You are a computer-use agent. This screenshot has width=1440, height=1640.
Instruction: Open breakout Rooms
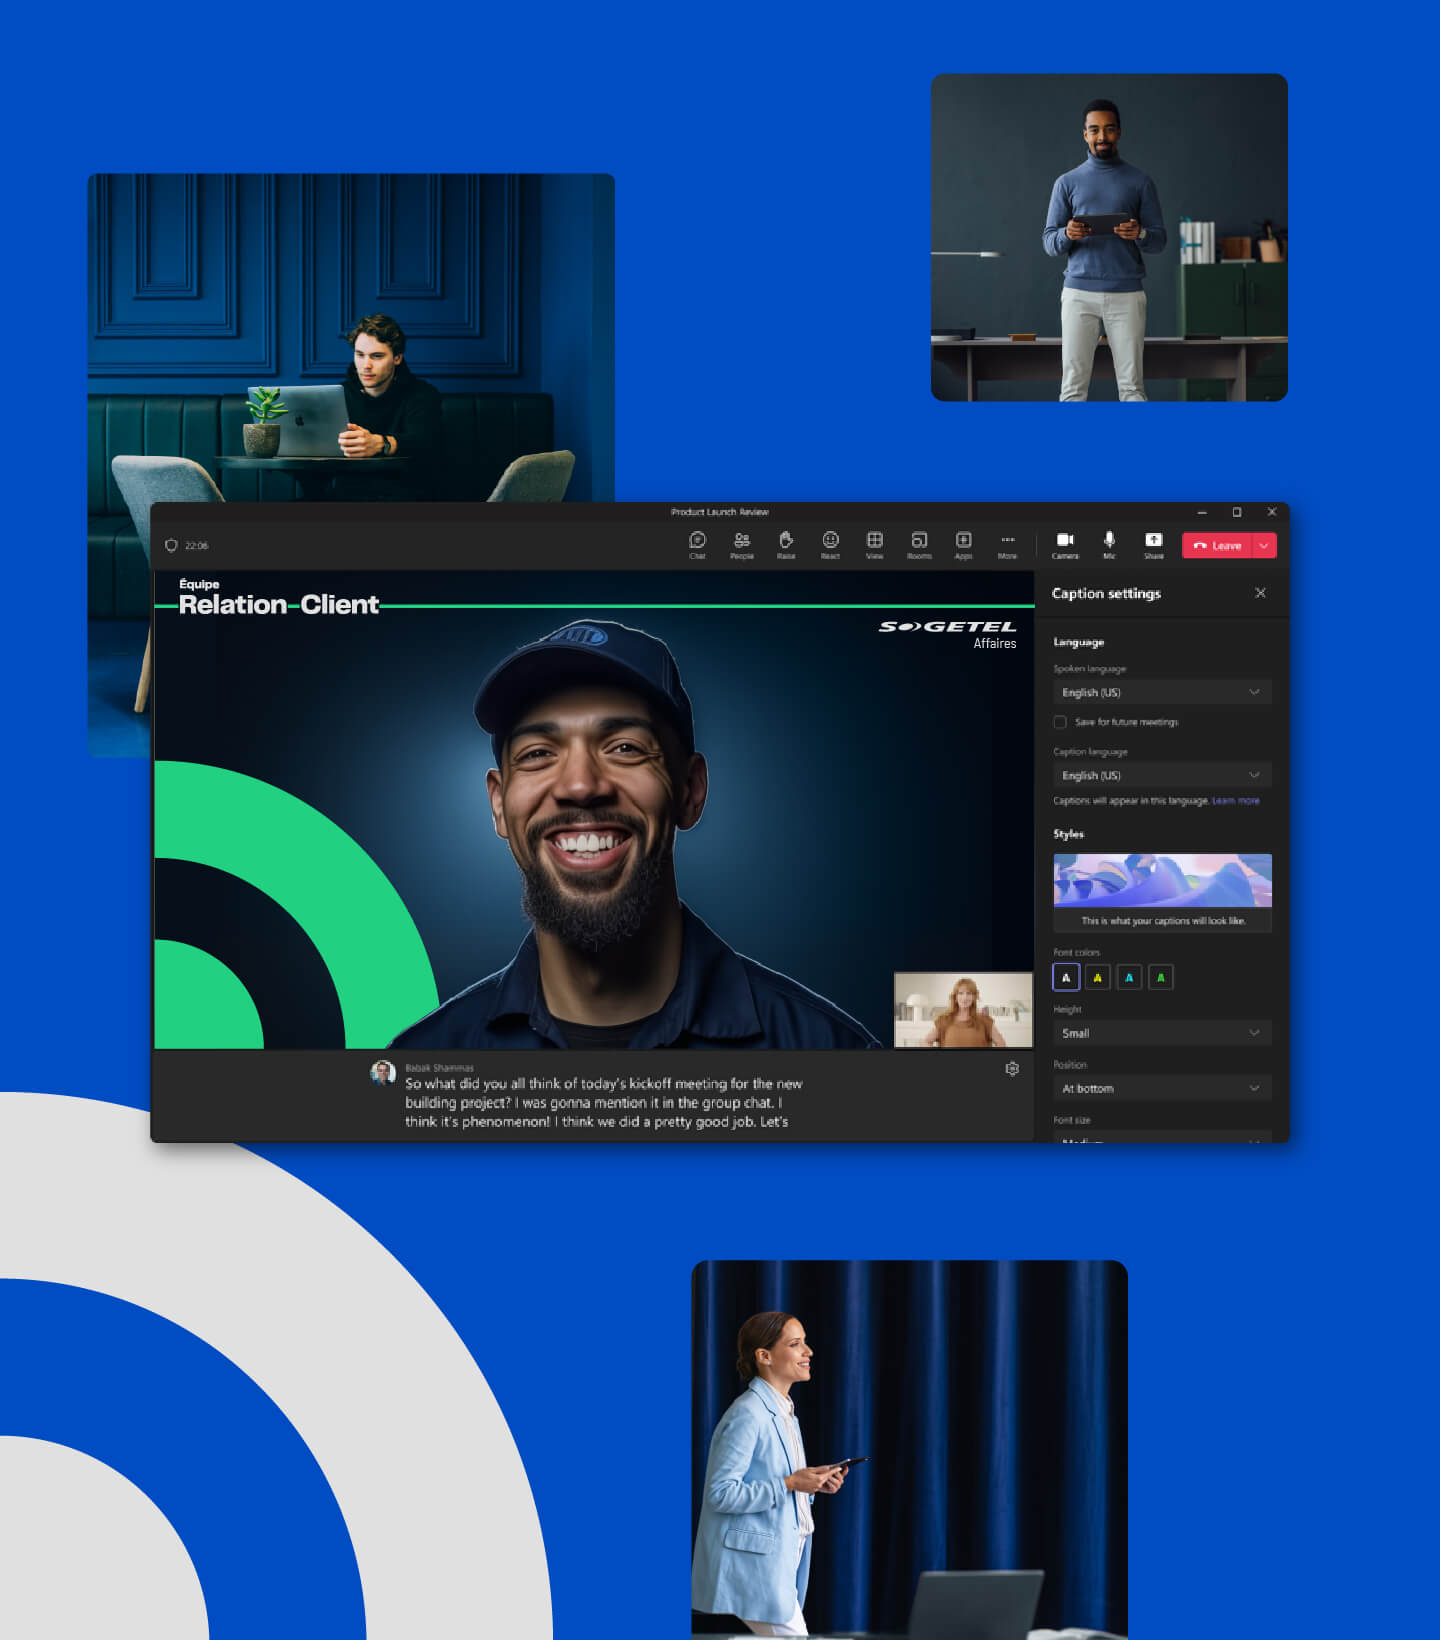pyautogui.click(x=919, y=544)
